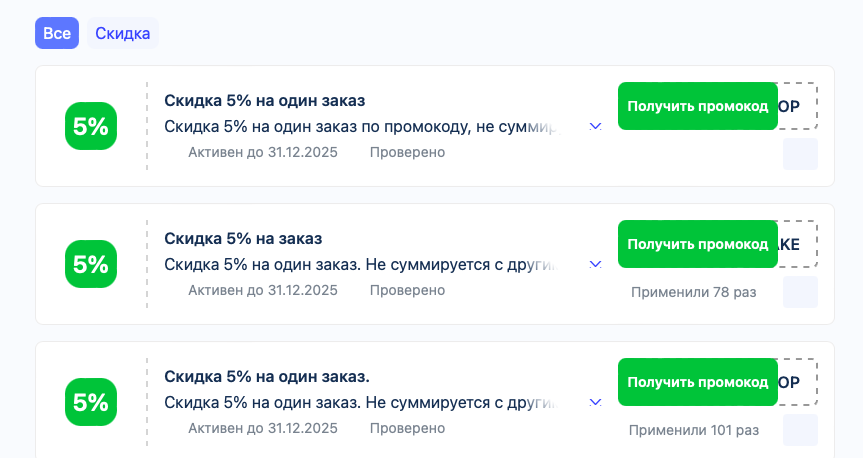Open the "Скидка 5% на заказ" title
This screenshot has width=863, height=458.
pyautogui.click(x=243, y=238)
